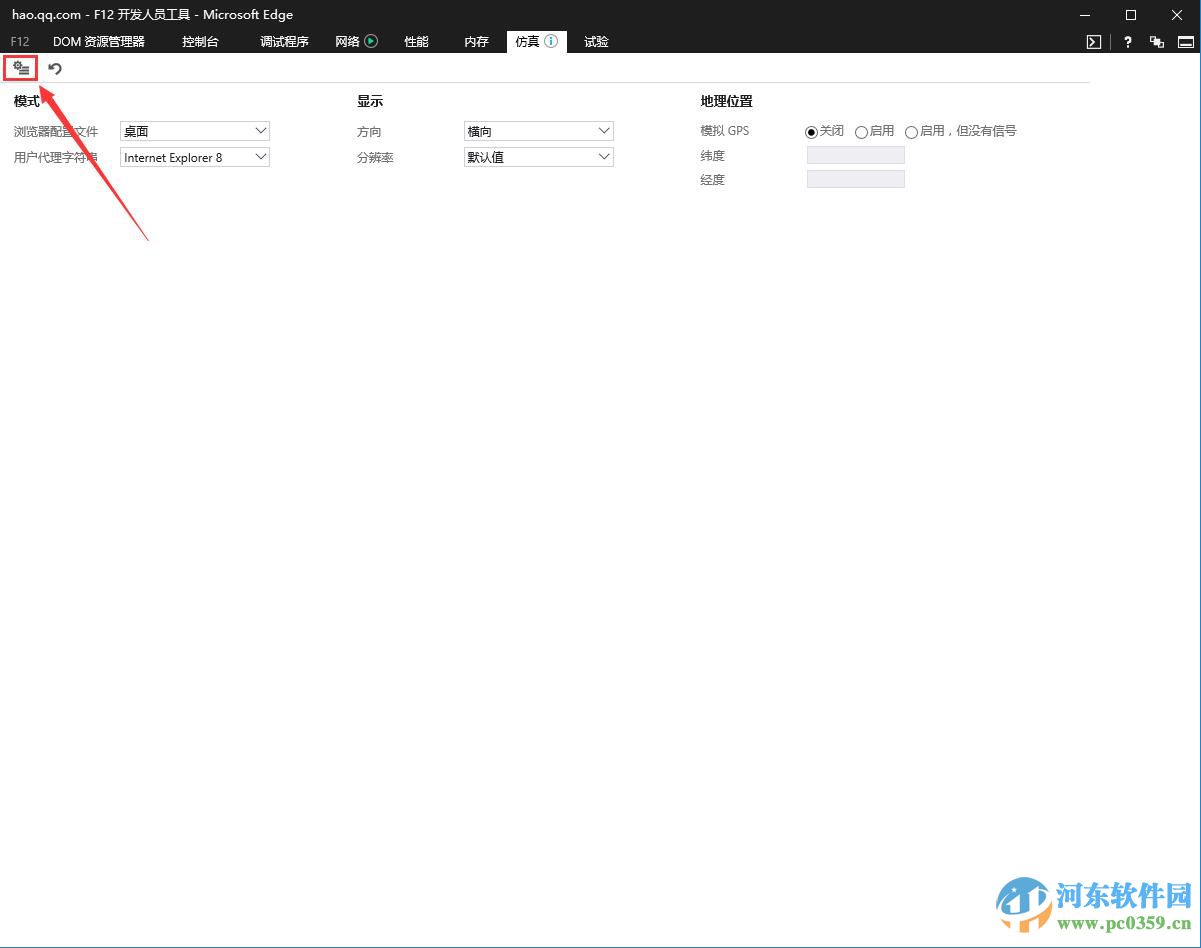Click the dock-to-bottom icon at top right
This screenshot has width=1201, height=948.
click(x=1186, y=42)
